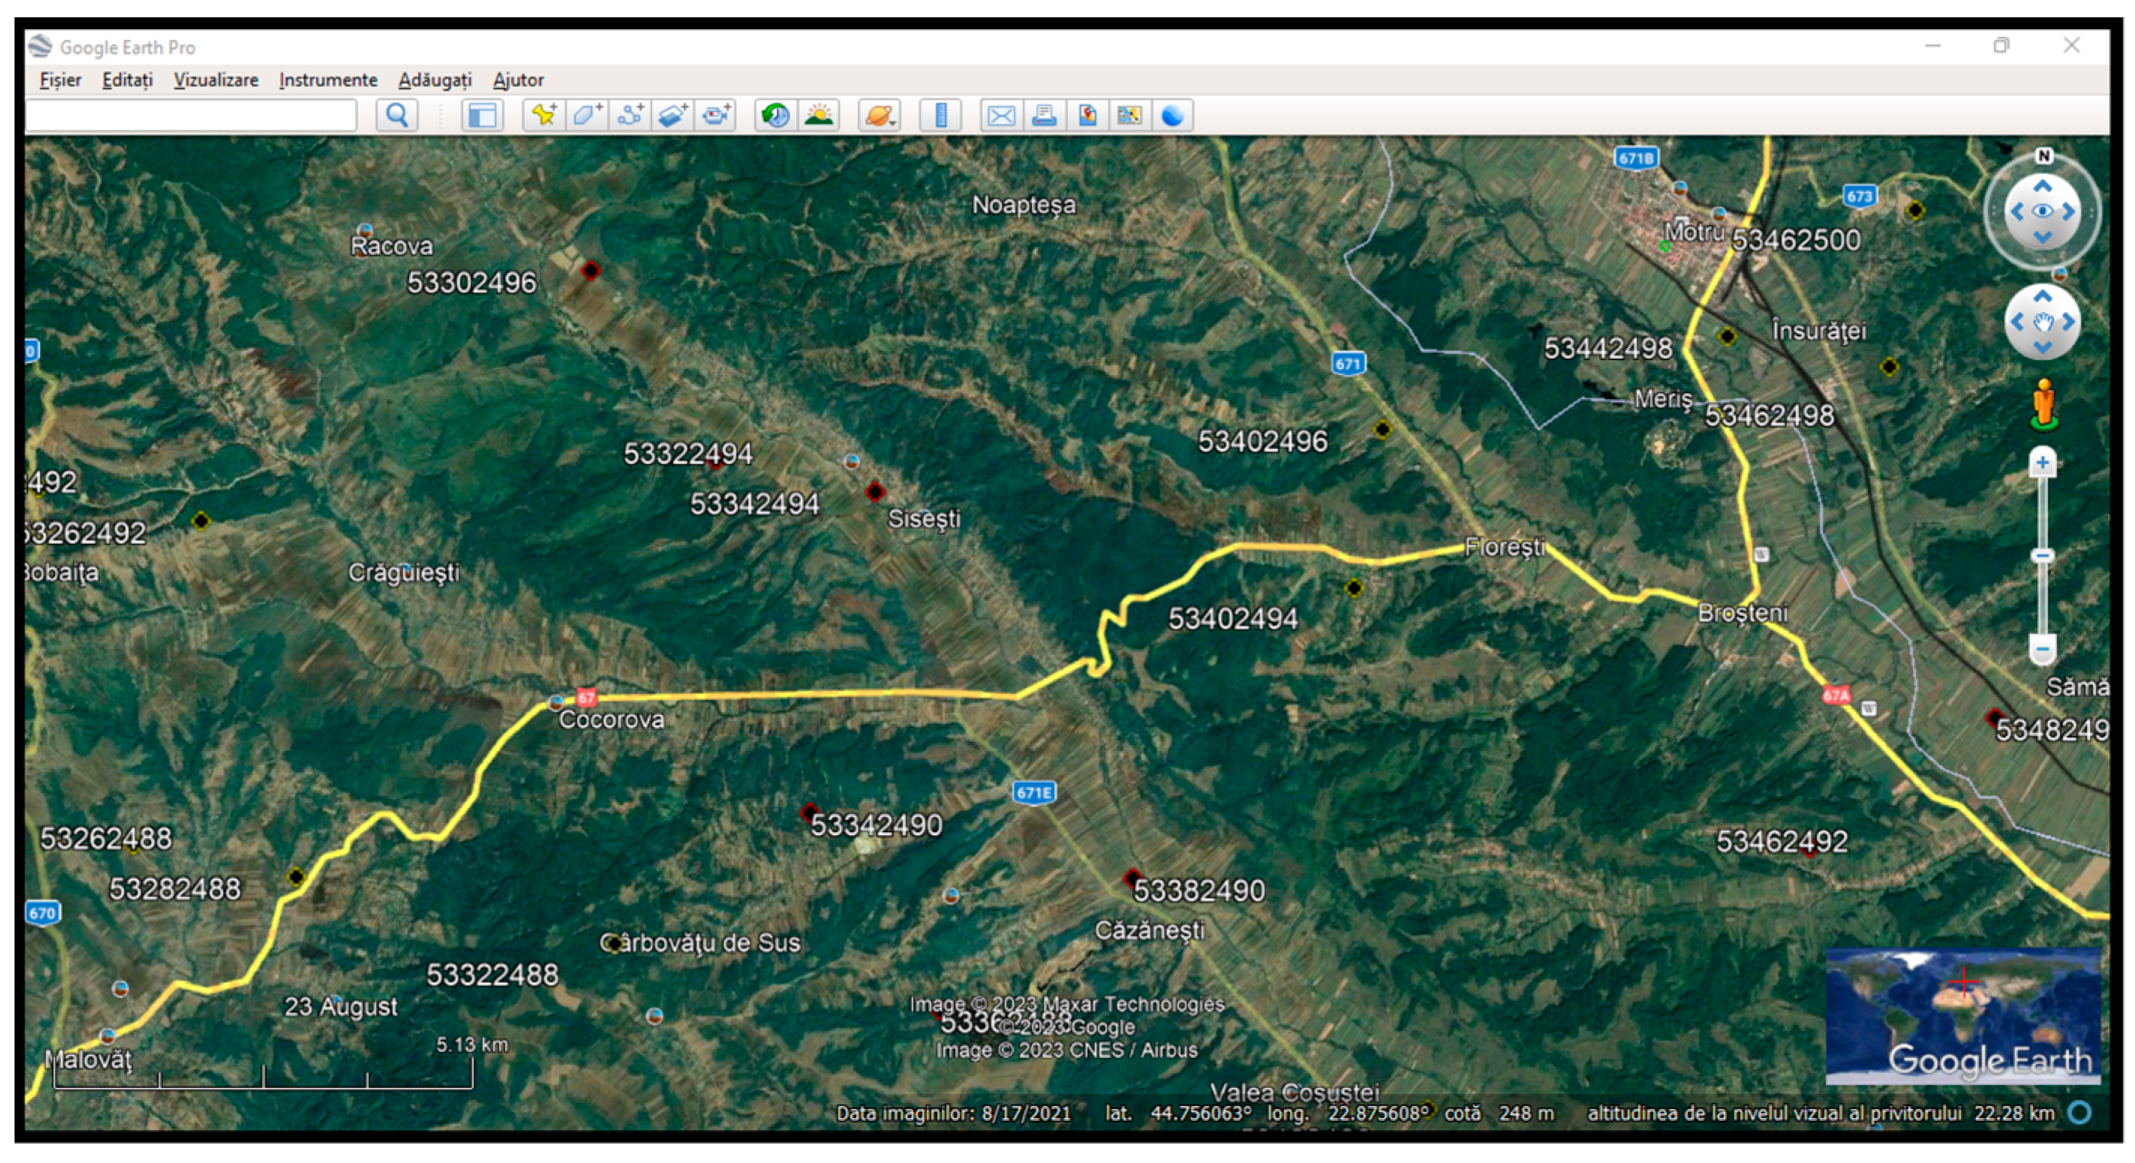
Task: Click inside the search input field
Action: [x=190, y=116]
